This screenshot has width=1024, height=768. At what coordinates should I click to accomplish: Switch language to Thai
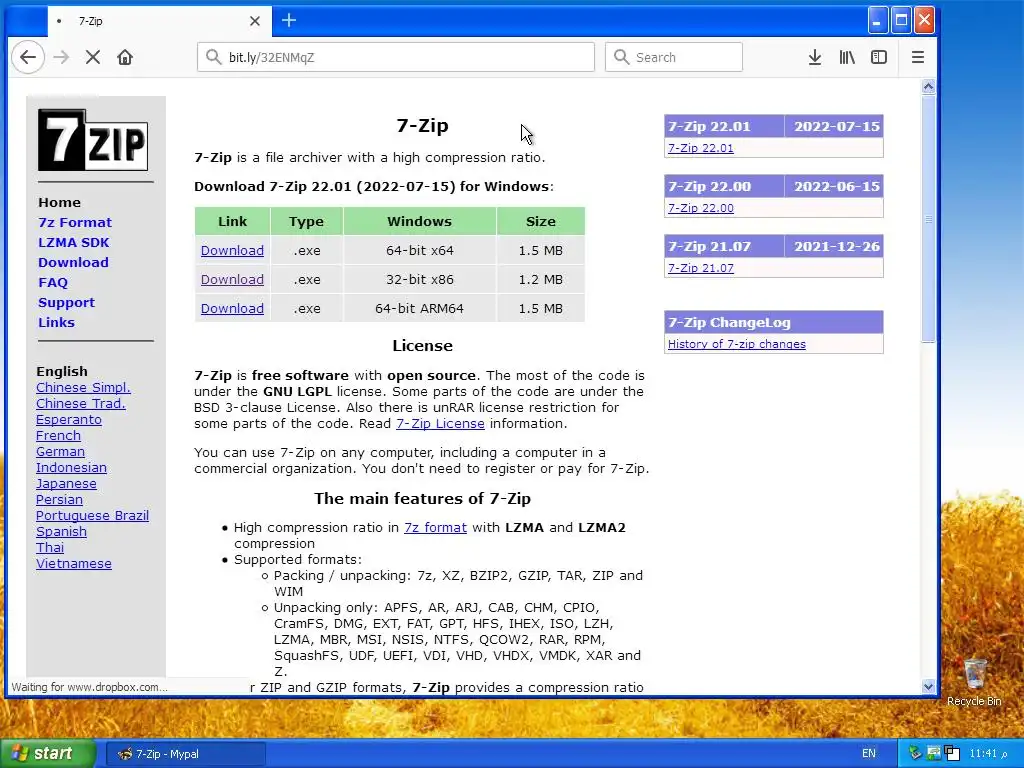tap(50, 548)
